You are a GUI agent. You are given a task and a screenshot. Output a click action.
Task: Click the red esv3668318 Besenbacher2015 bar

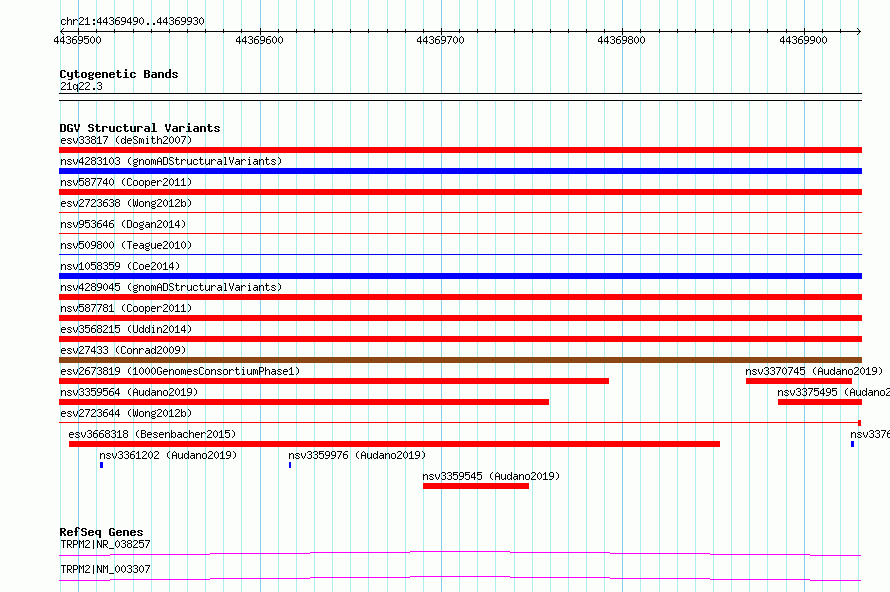(x=394, y=444)
